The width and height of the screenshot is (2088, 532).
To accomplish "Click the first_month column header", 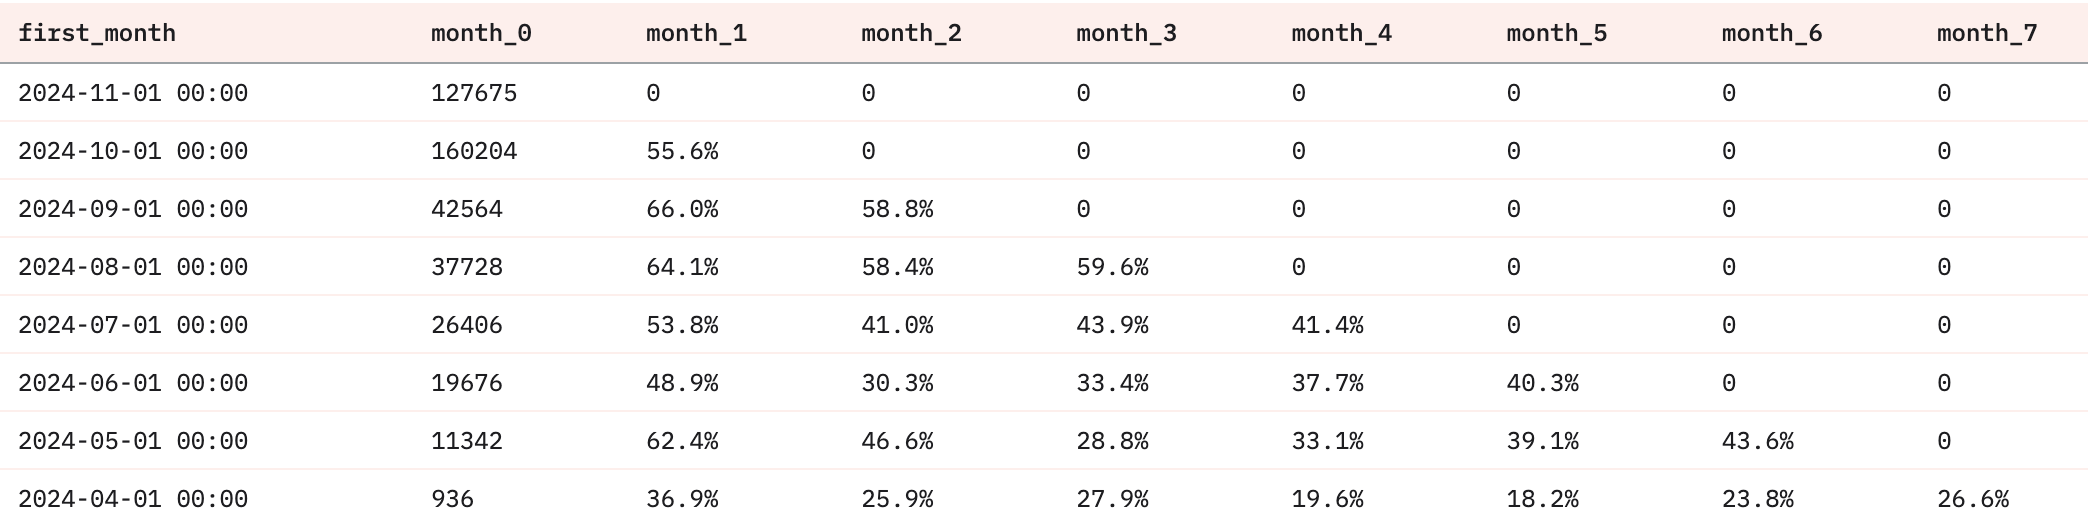I will (97, 33).
